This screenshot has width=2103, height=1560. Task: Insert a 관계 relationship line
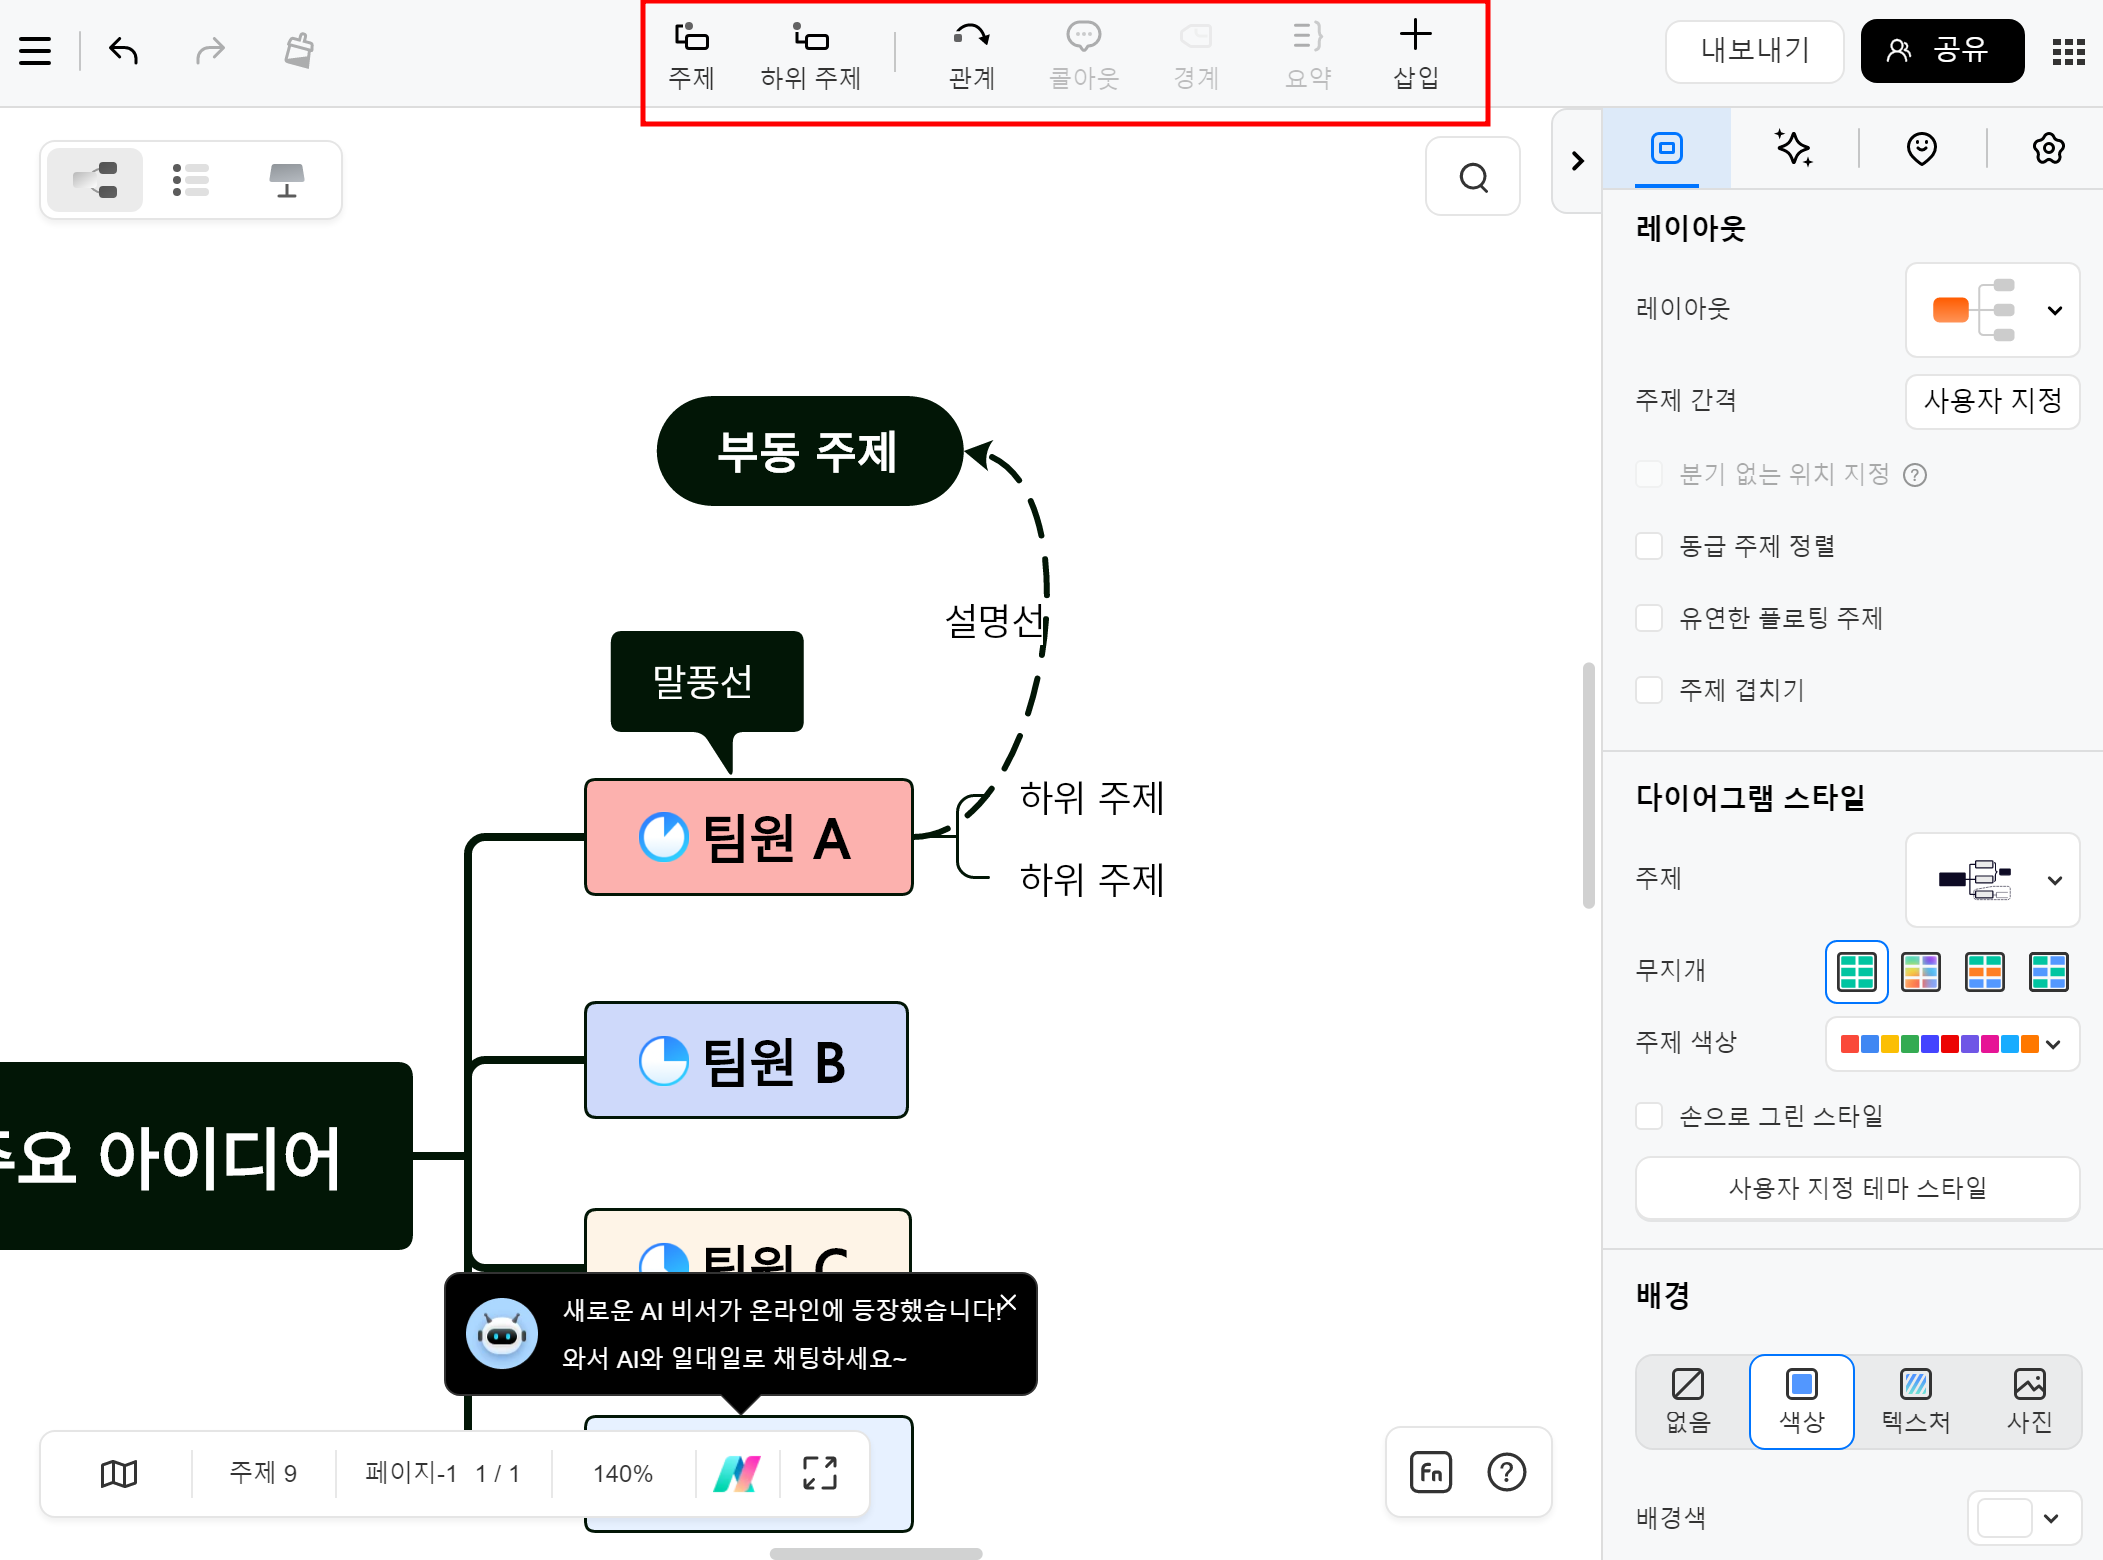971,56
